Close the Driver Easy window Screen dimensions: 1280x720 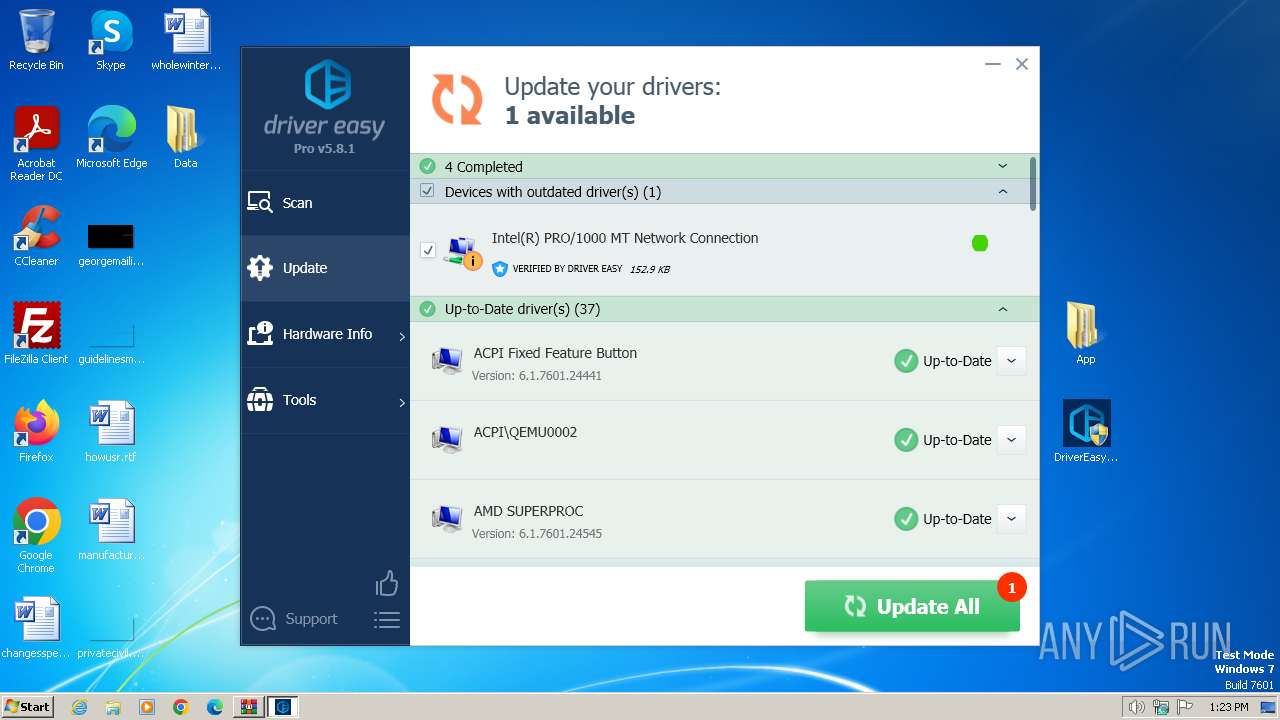(x=1022, y=64)
